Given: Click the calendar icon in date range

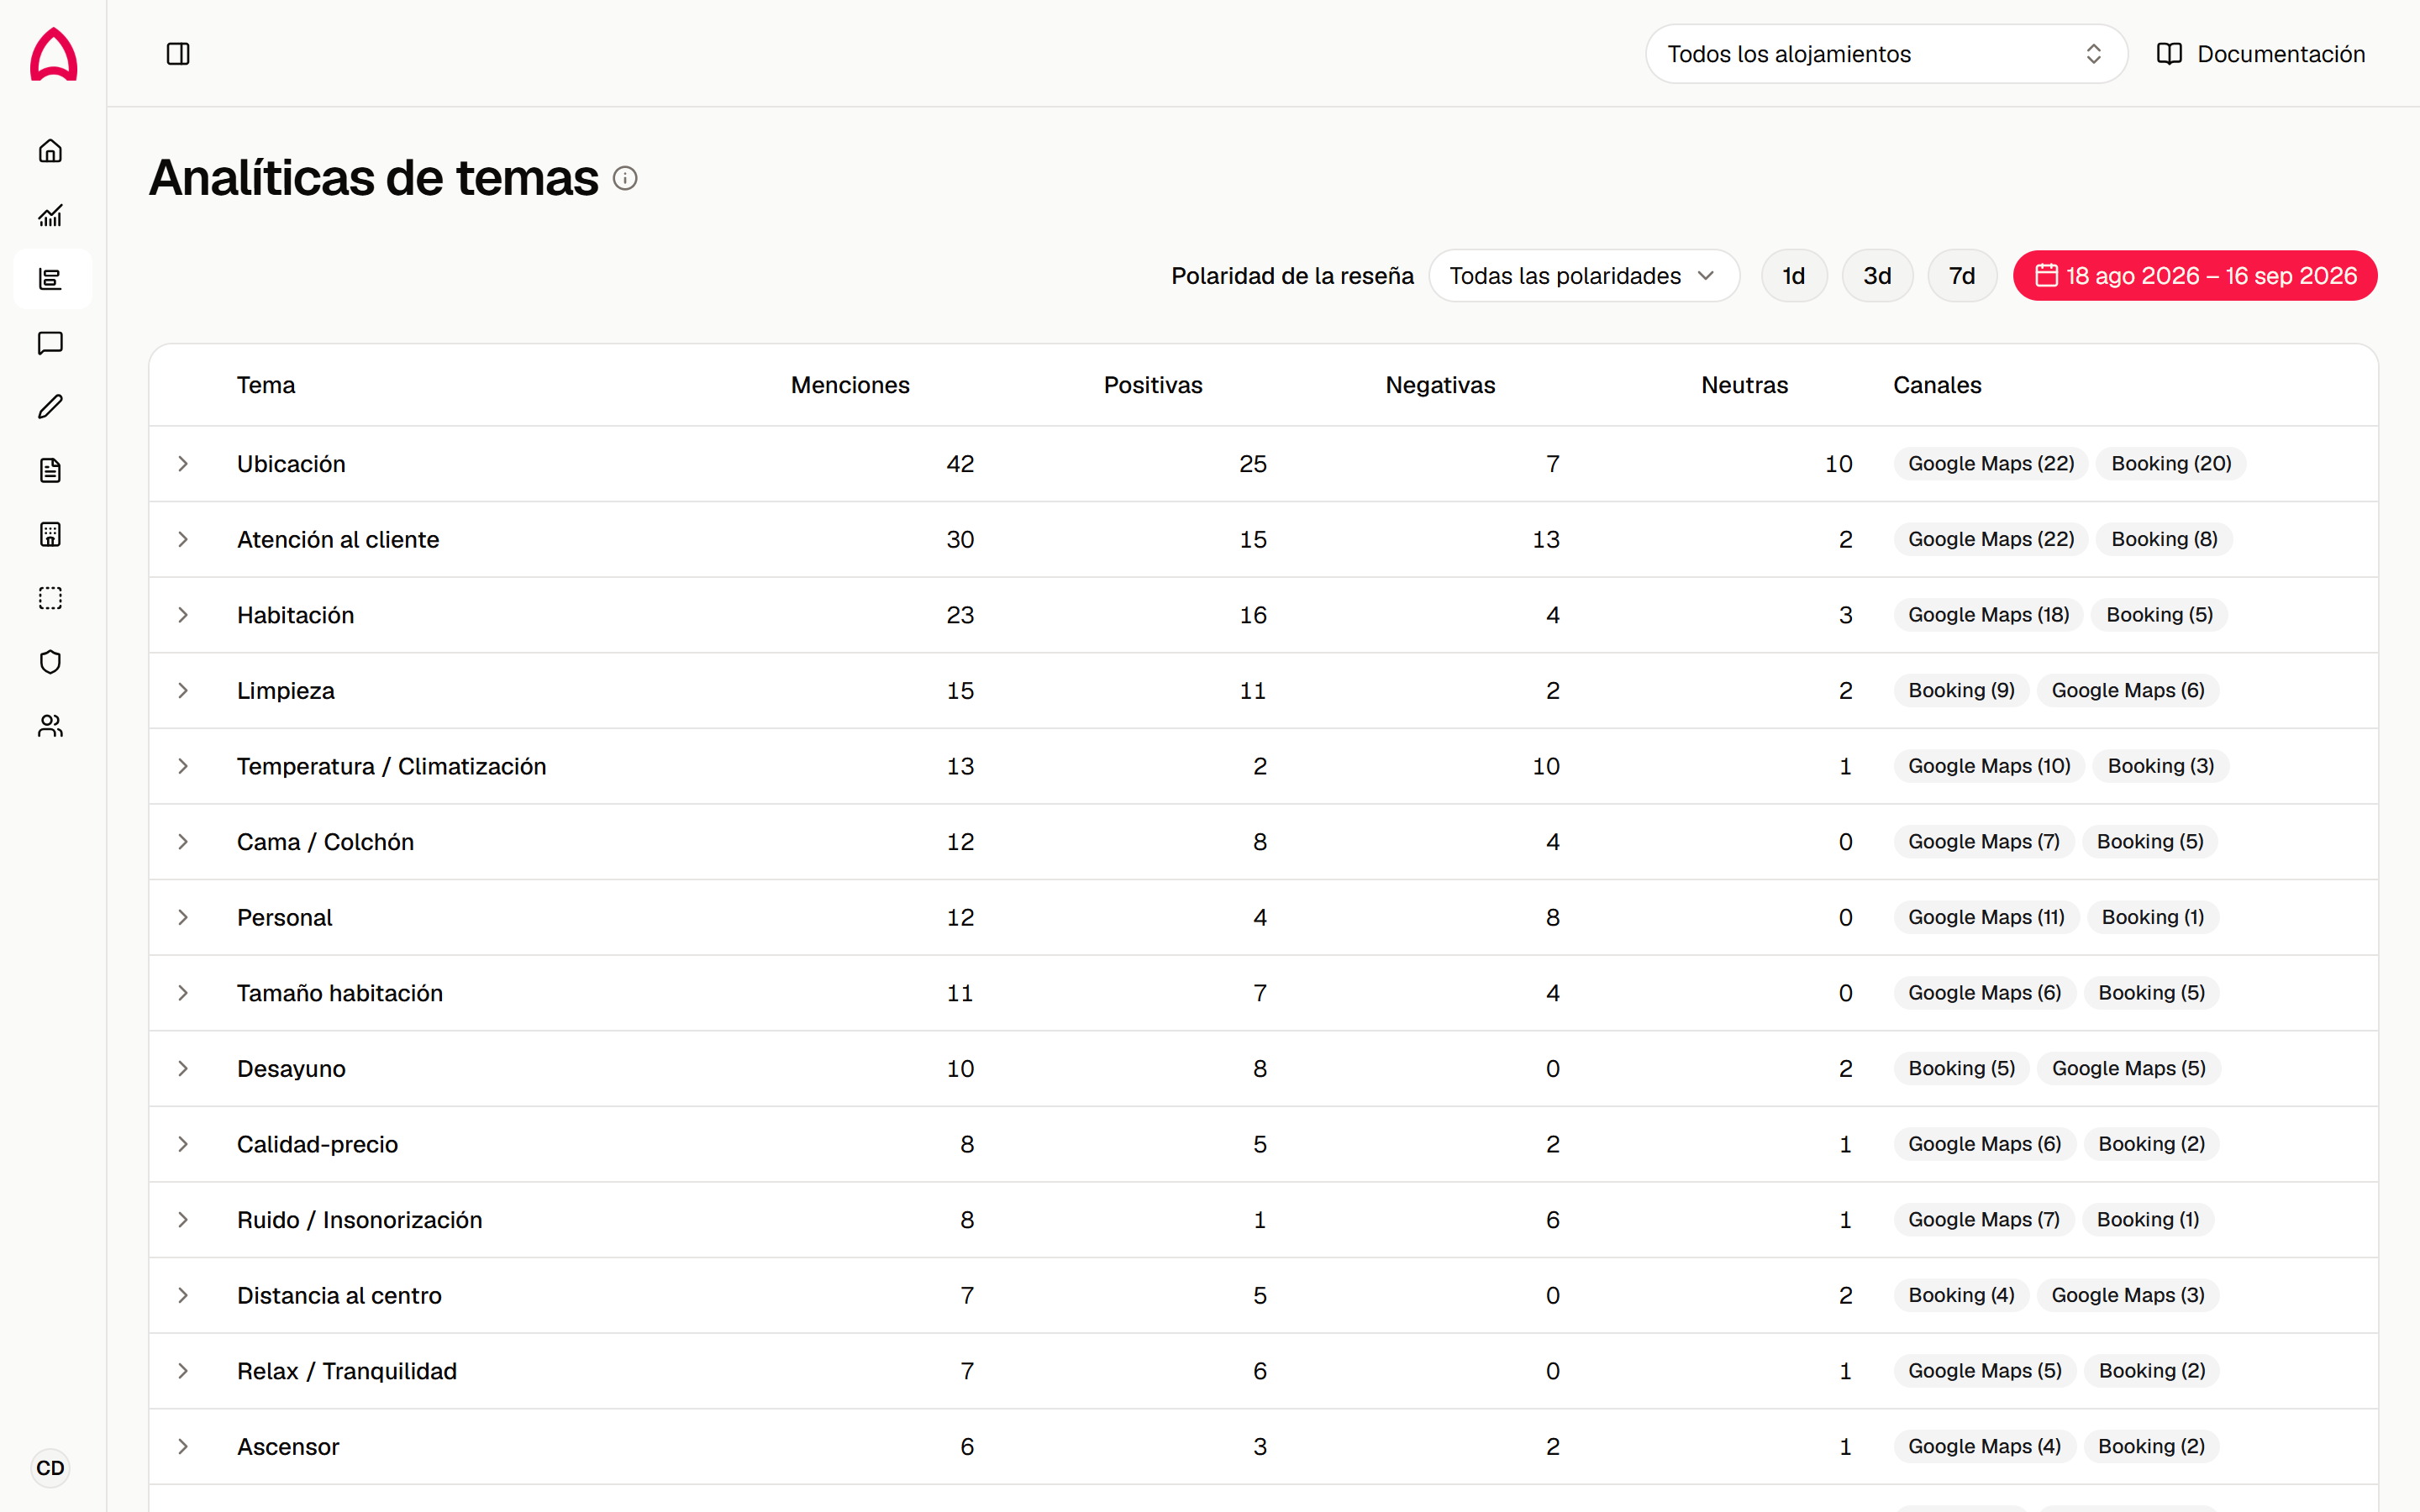Looking at the screenshot, I should pos(2046,275).
